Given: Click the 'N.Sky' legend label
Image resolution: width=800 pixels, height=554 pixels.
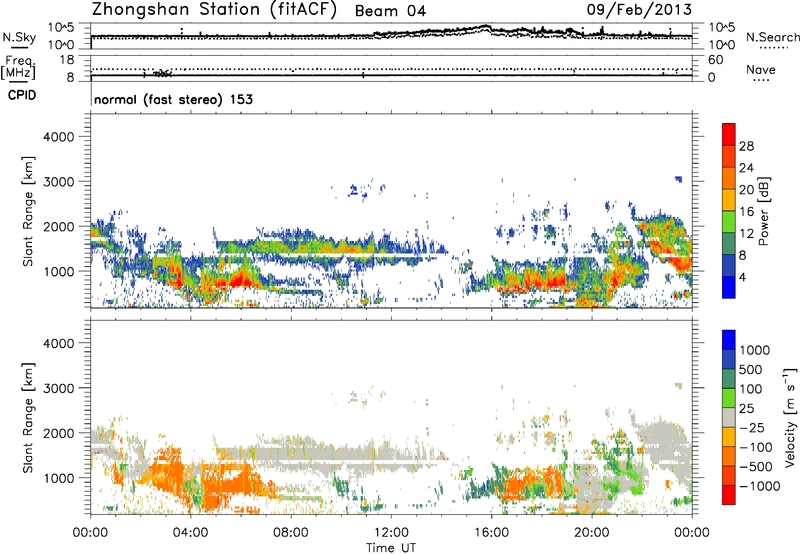Looking at the screenshot, I should click(x=19, y=37).
